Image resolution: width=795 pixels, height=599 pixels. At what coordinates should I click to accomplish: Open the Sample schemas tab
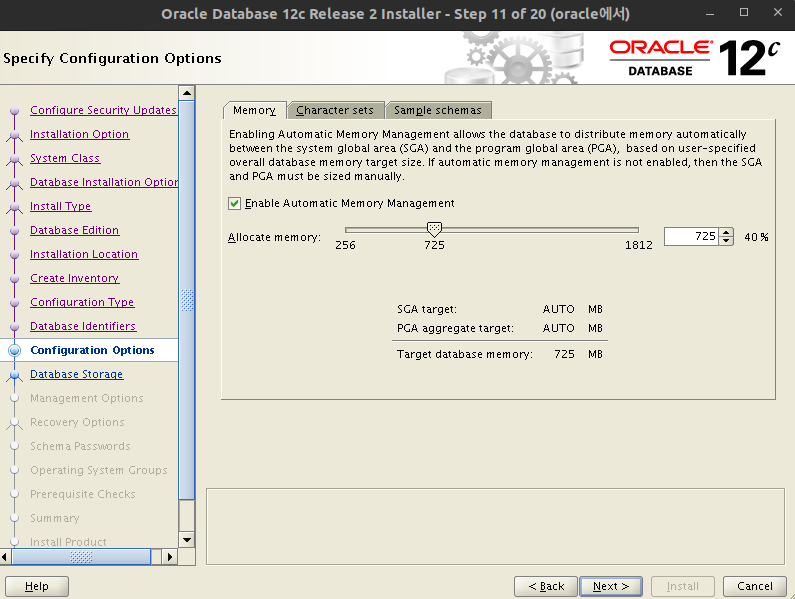tap(438, 110)
